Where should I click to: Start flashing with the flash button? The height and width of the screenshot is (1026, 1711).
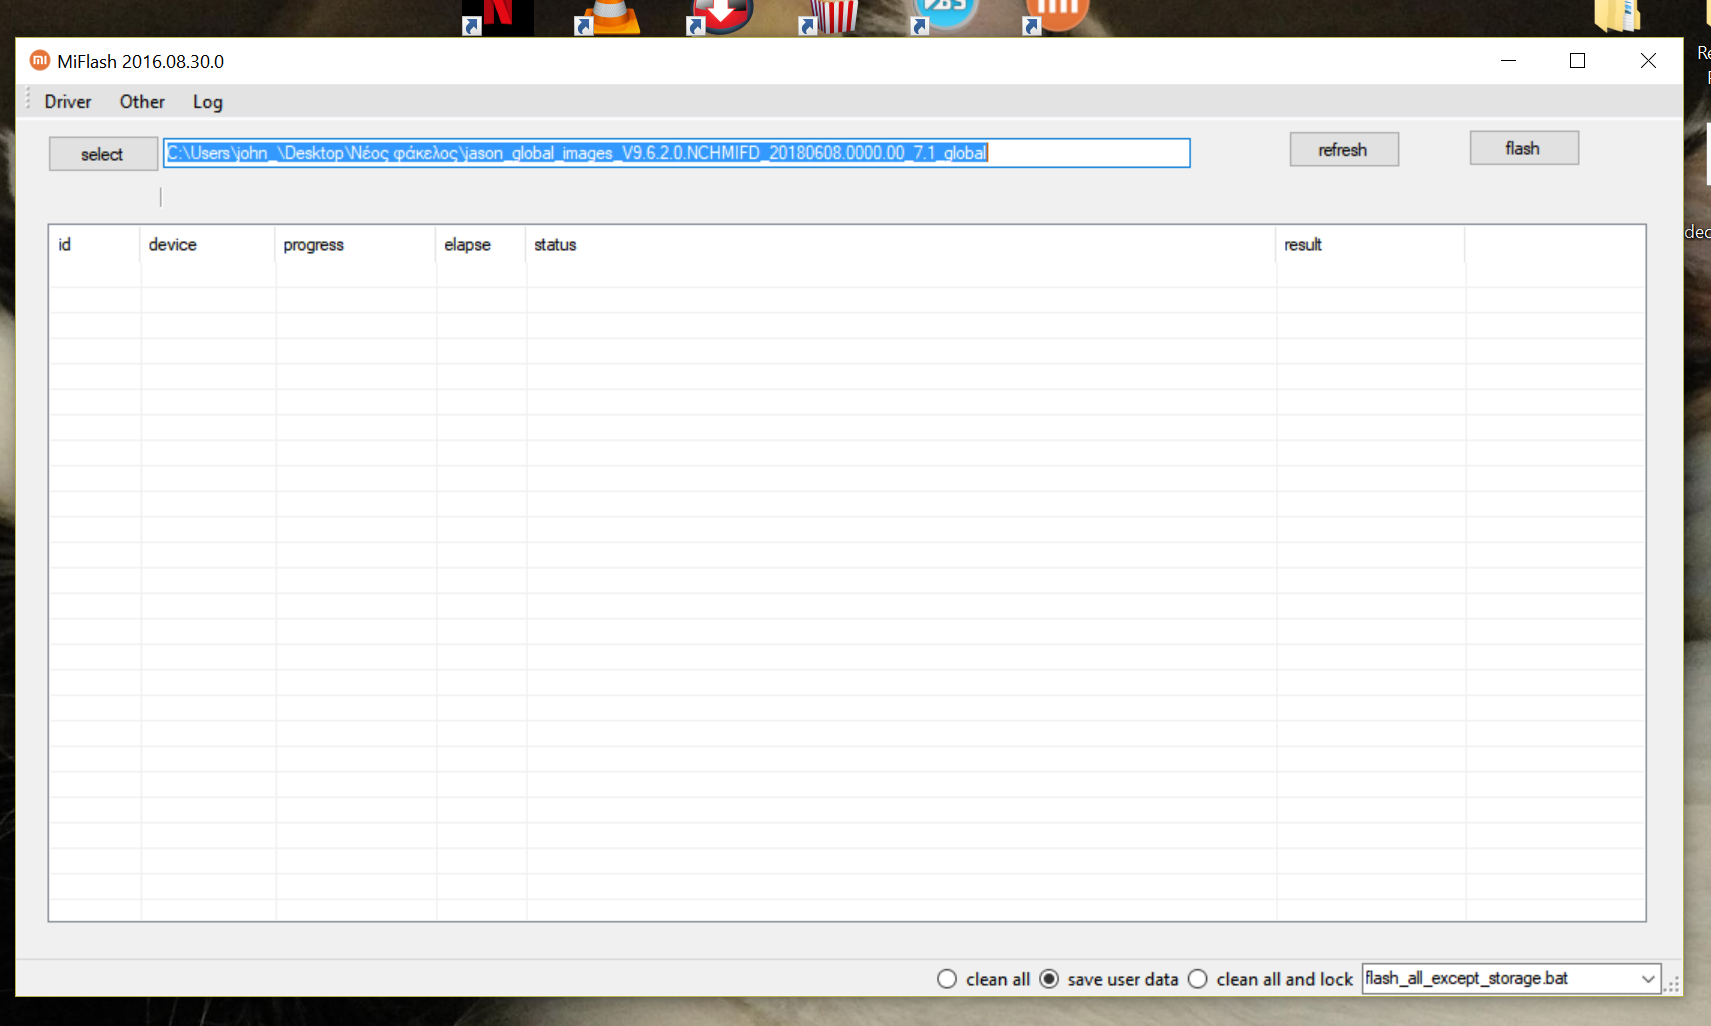[x=1524, y=148]
